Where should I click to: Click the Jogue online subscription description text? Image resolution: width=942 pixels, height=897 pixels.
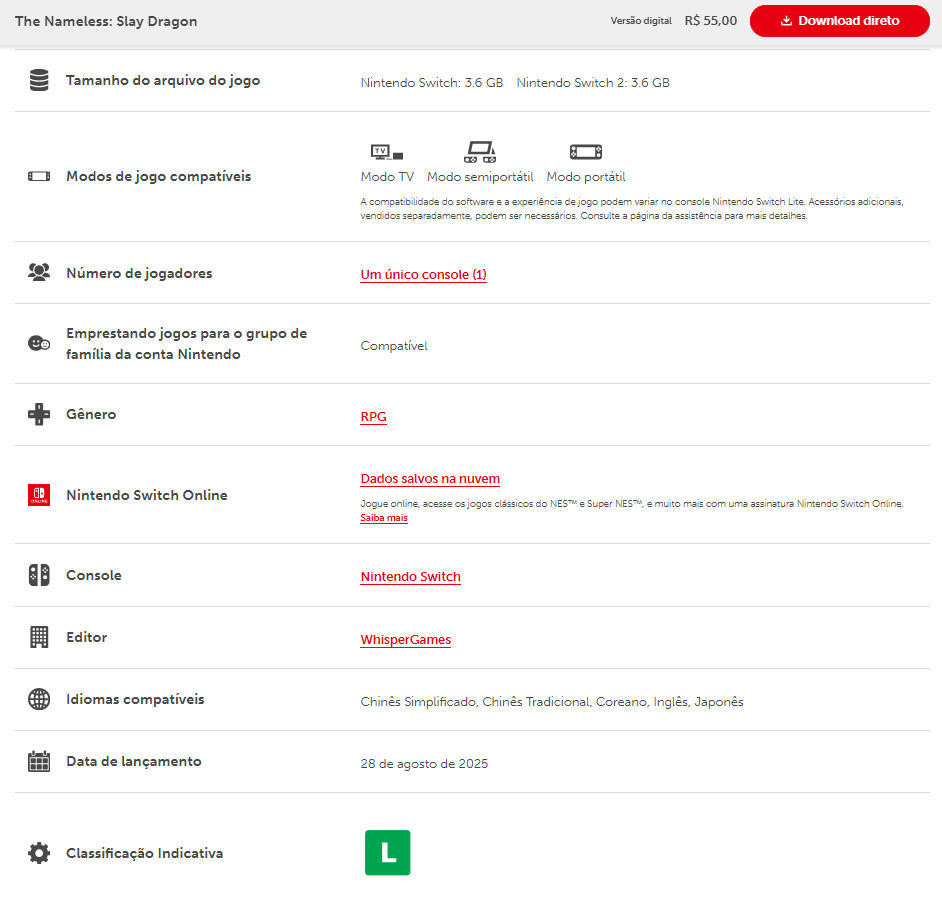(632, 504)
